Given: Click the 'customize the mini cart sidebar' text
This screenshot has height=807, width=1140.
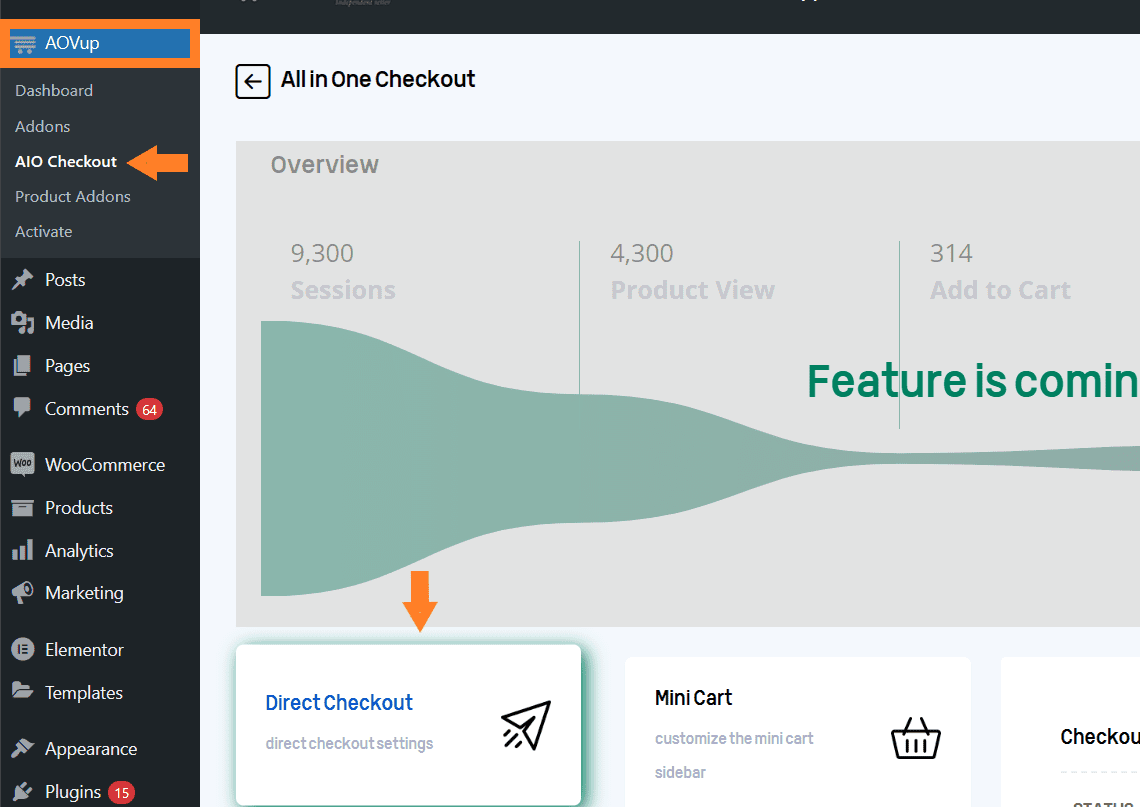Looking at the screenshot, I should tap(734, 755).
